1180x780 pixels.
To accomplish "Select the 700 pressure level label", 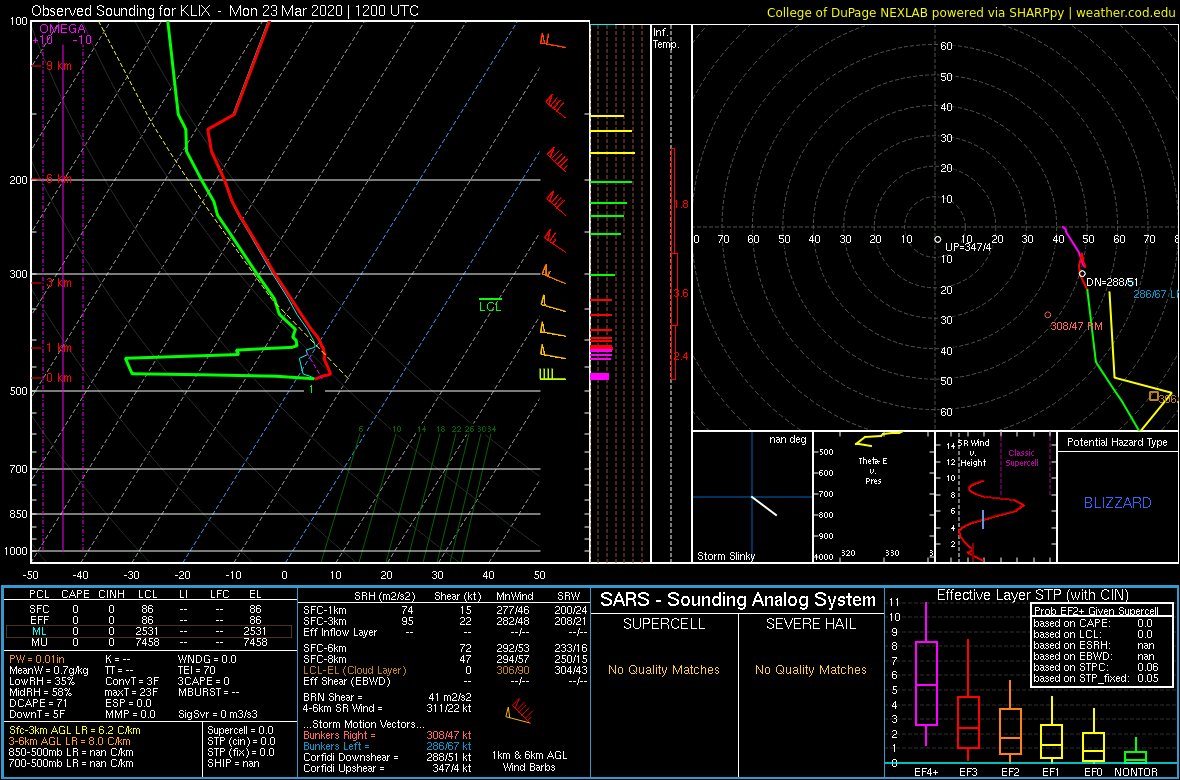I will tap(17, 469).
